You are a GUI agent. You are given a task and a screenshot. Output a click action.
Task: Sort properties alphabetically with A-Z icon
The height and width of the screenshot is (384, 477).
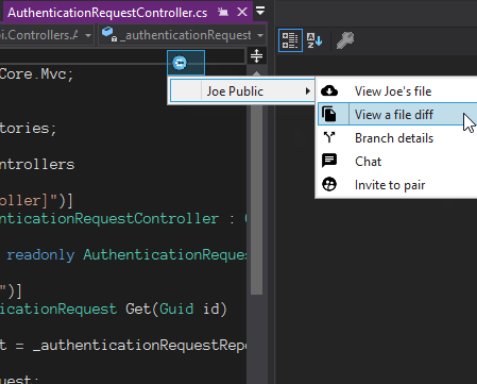314,40
